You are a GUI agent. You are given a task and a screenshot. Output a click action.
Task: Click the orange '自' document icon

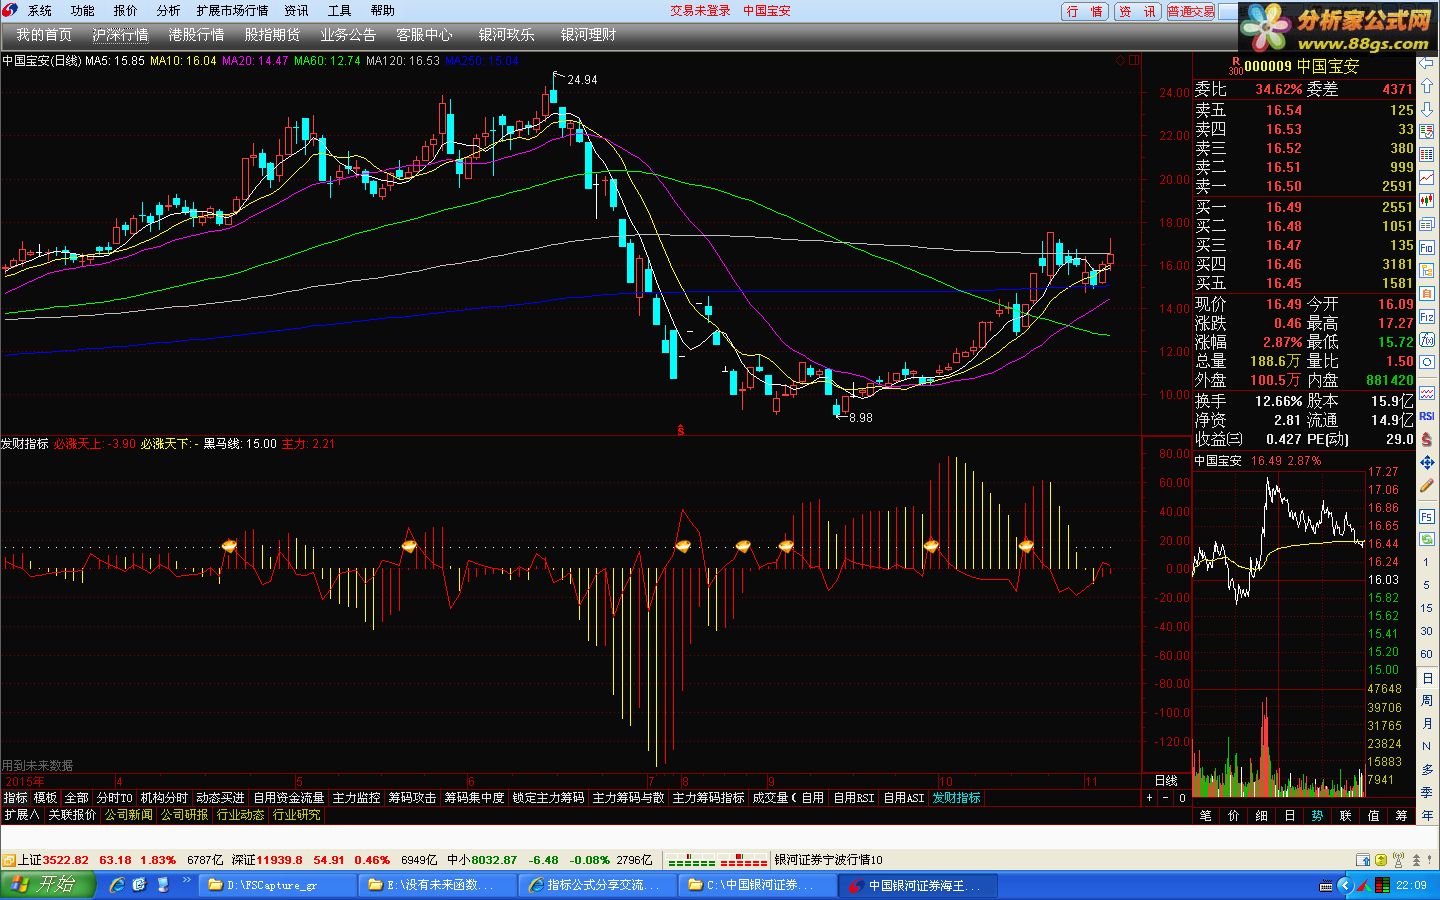click(1427, 293)
